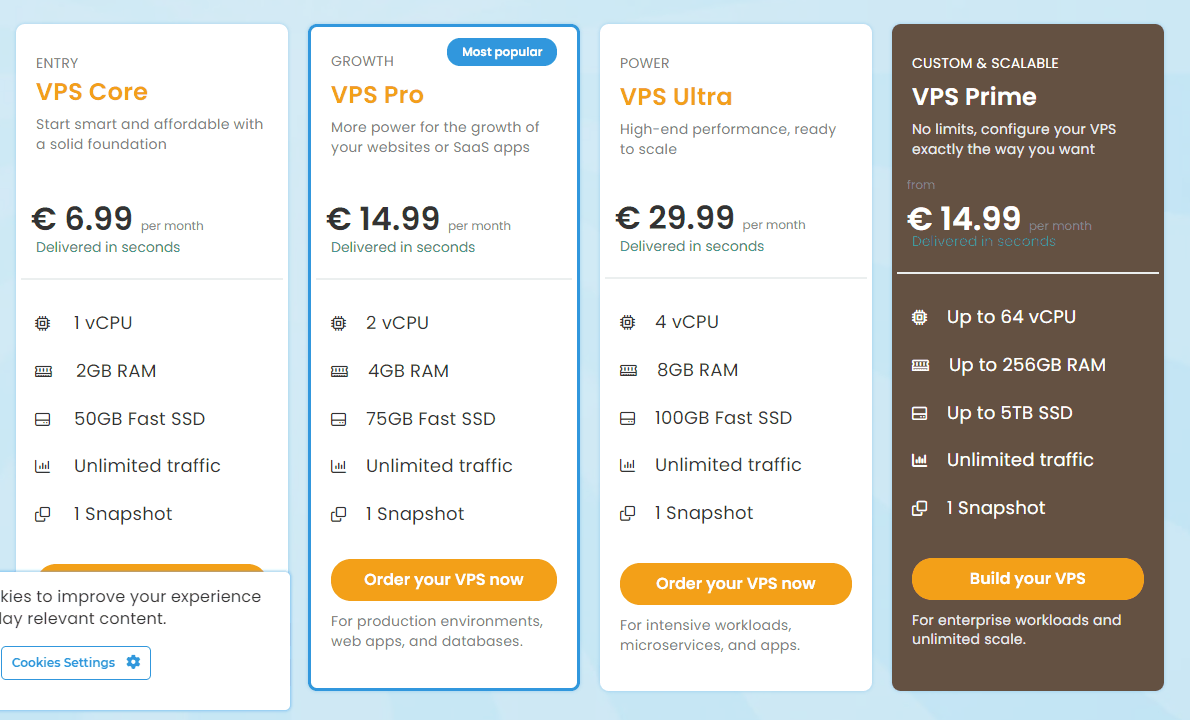Click the RAM icon beside 4GB RAM
This screenshot has width=1190, height=720.
pos(339,371)
